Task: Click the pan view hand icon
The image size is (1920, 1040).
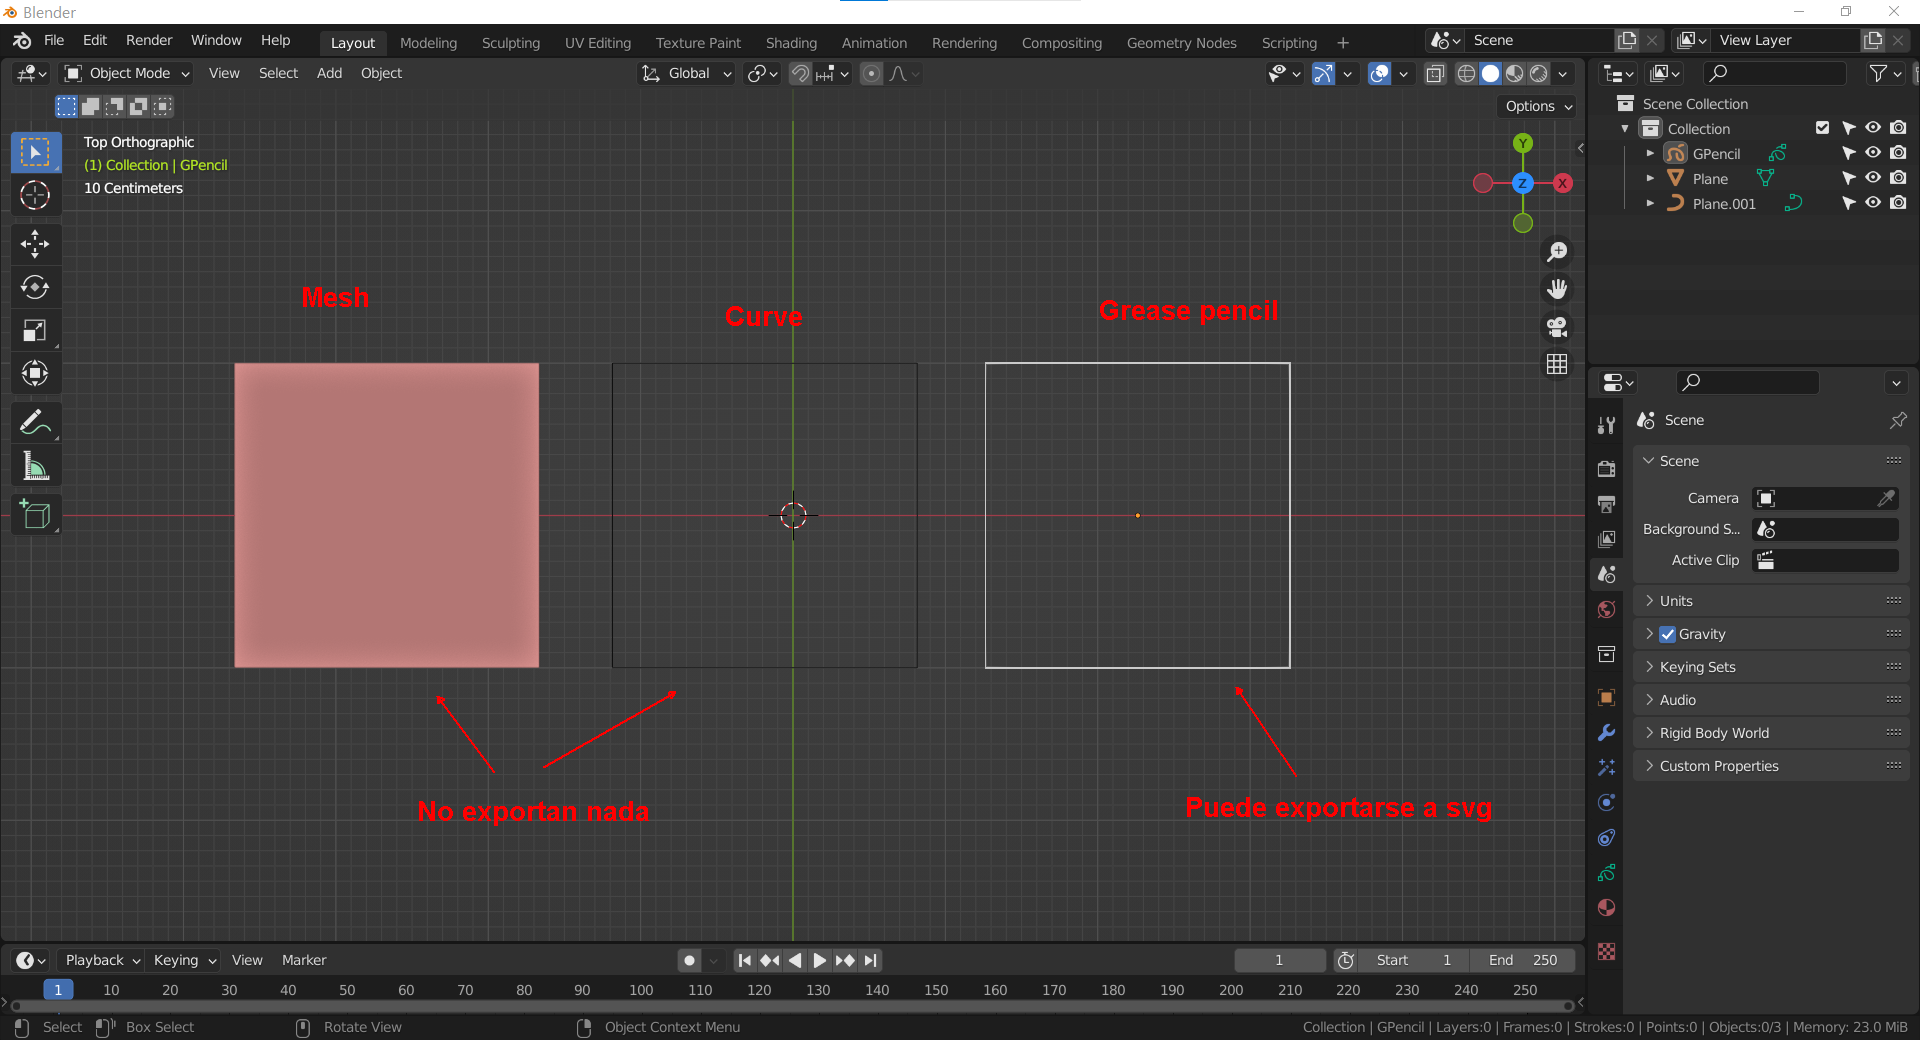Action: [x=1557, y=289]
